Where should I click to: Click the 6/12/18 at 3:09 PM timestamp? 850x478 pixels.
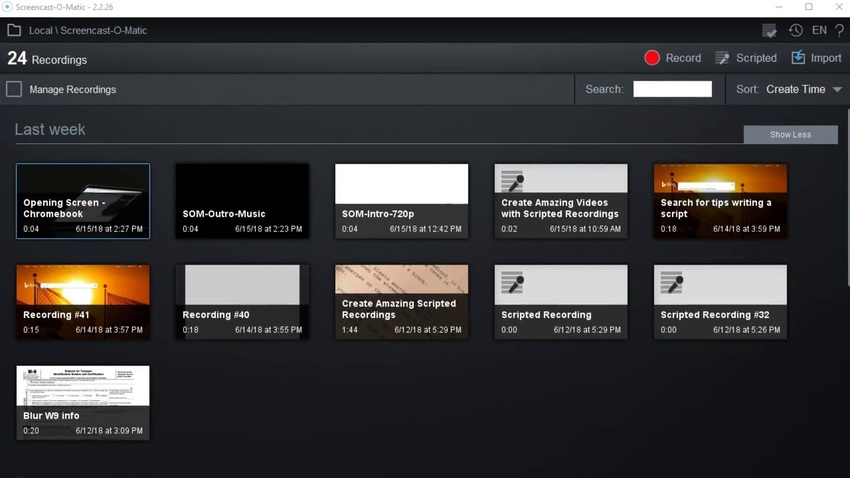click(x=109, y=430)
